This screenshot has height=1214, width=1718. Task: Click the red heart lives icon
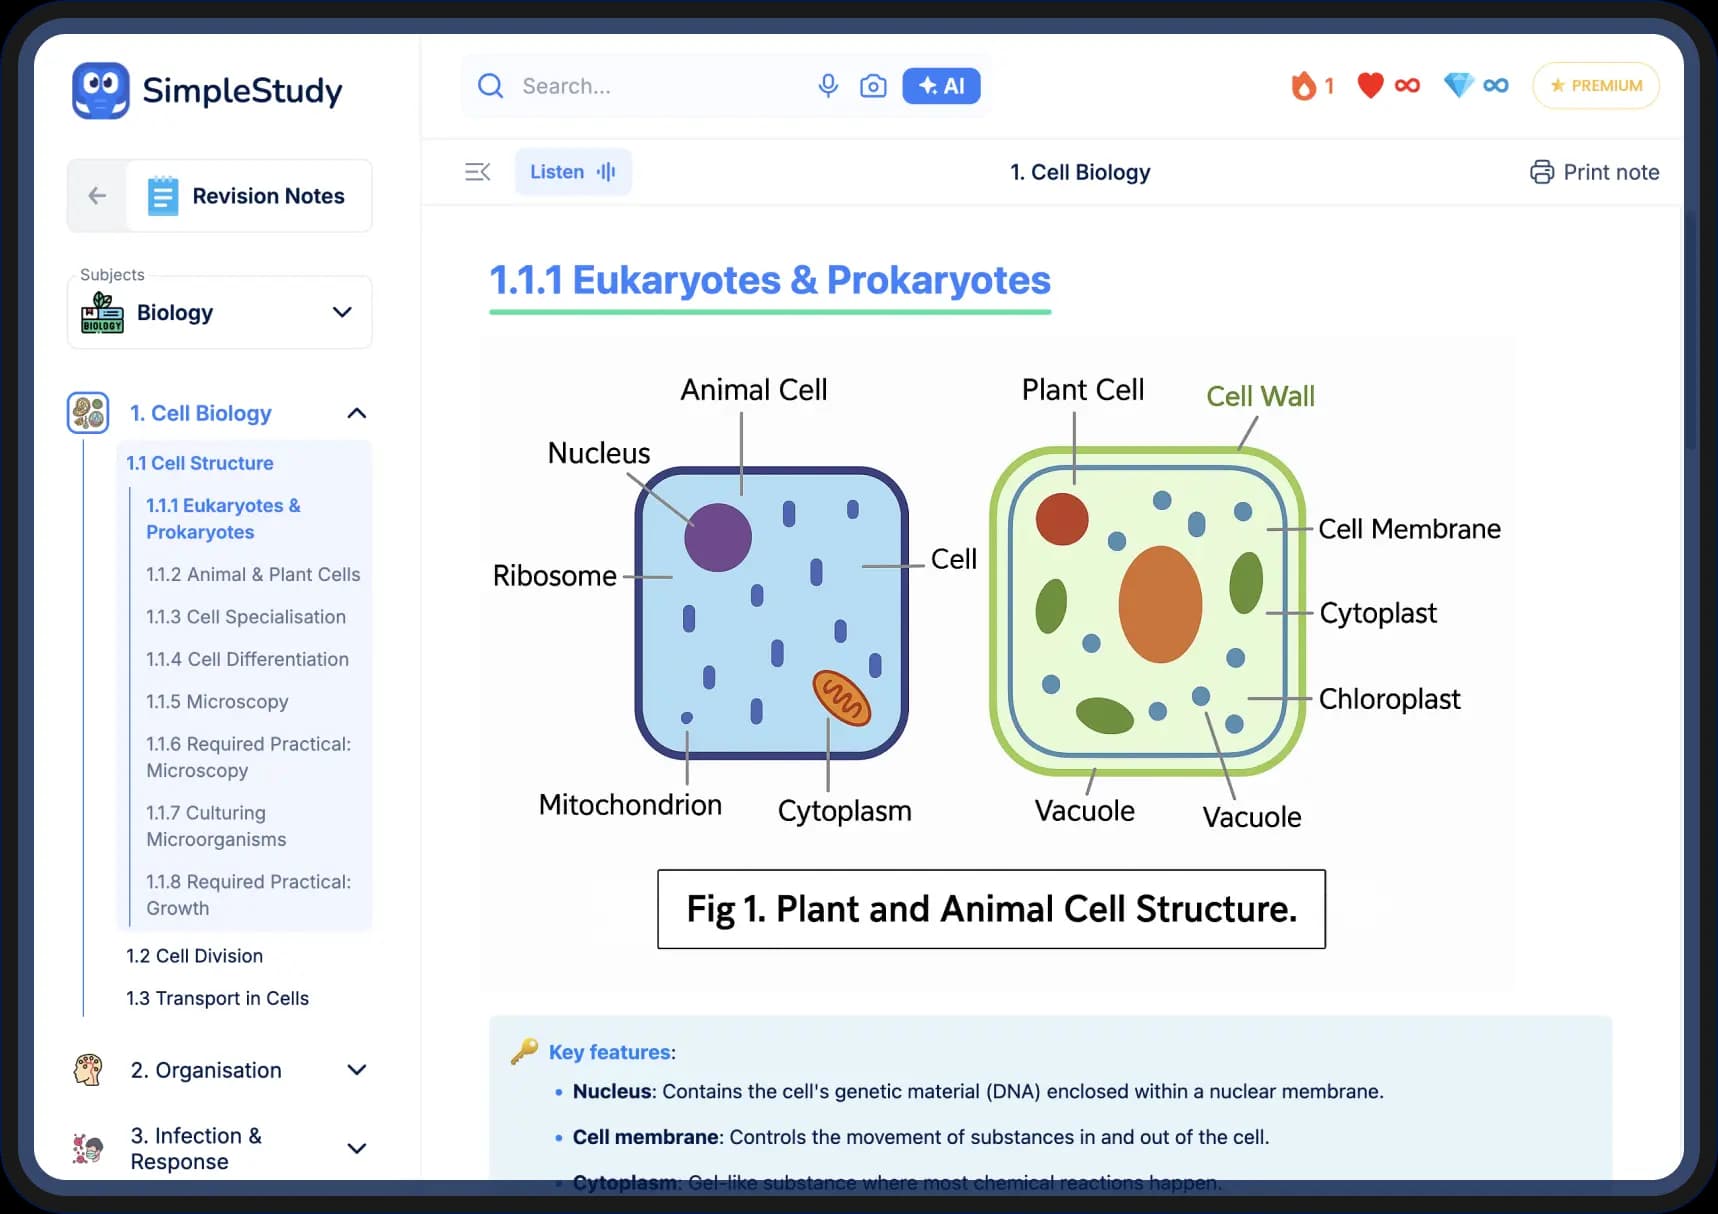click(1370, 86)
